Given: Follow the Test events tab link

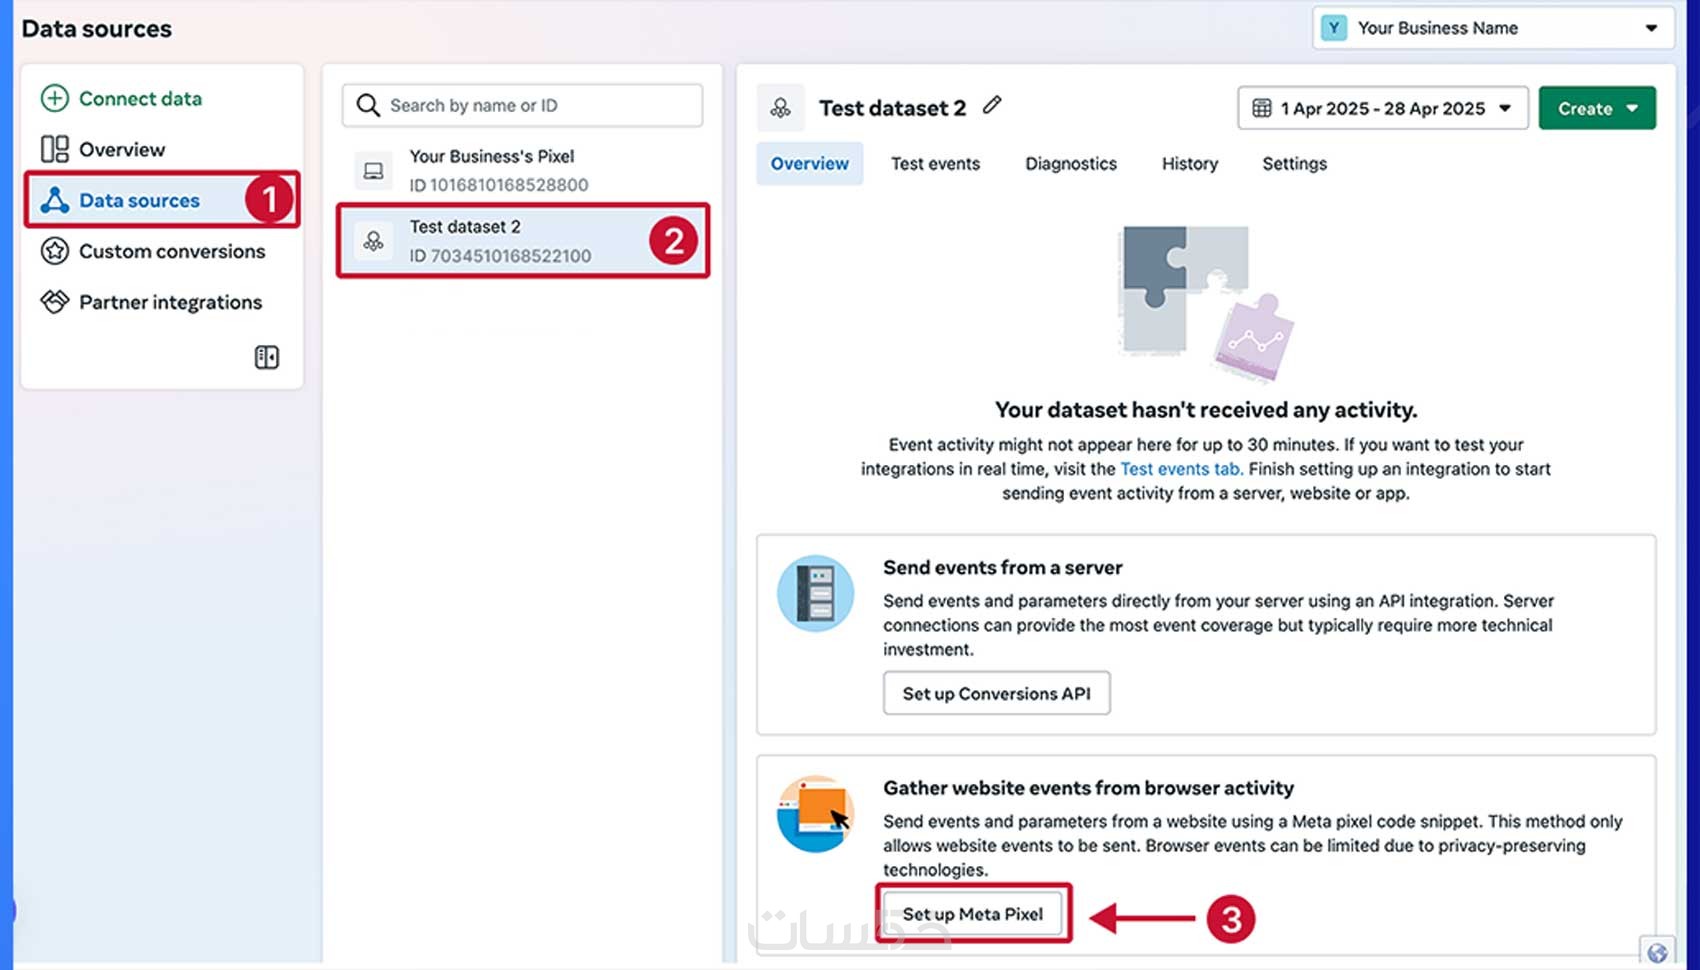Looking at the screenshot, I should point(1179,469).
